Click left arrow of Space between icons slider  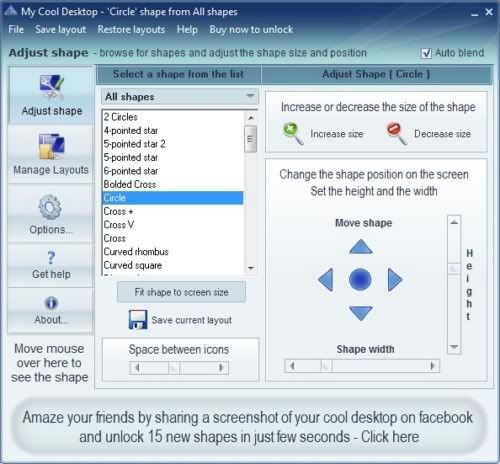(137, 368)
